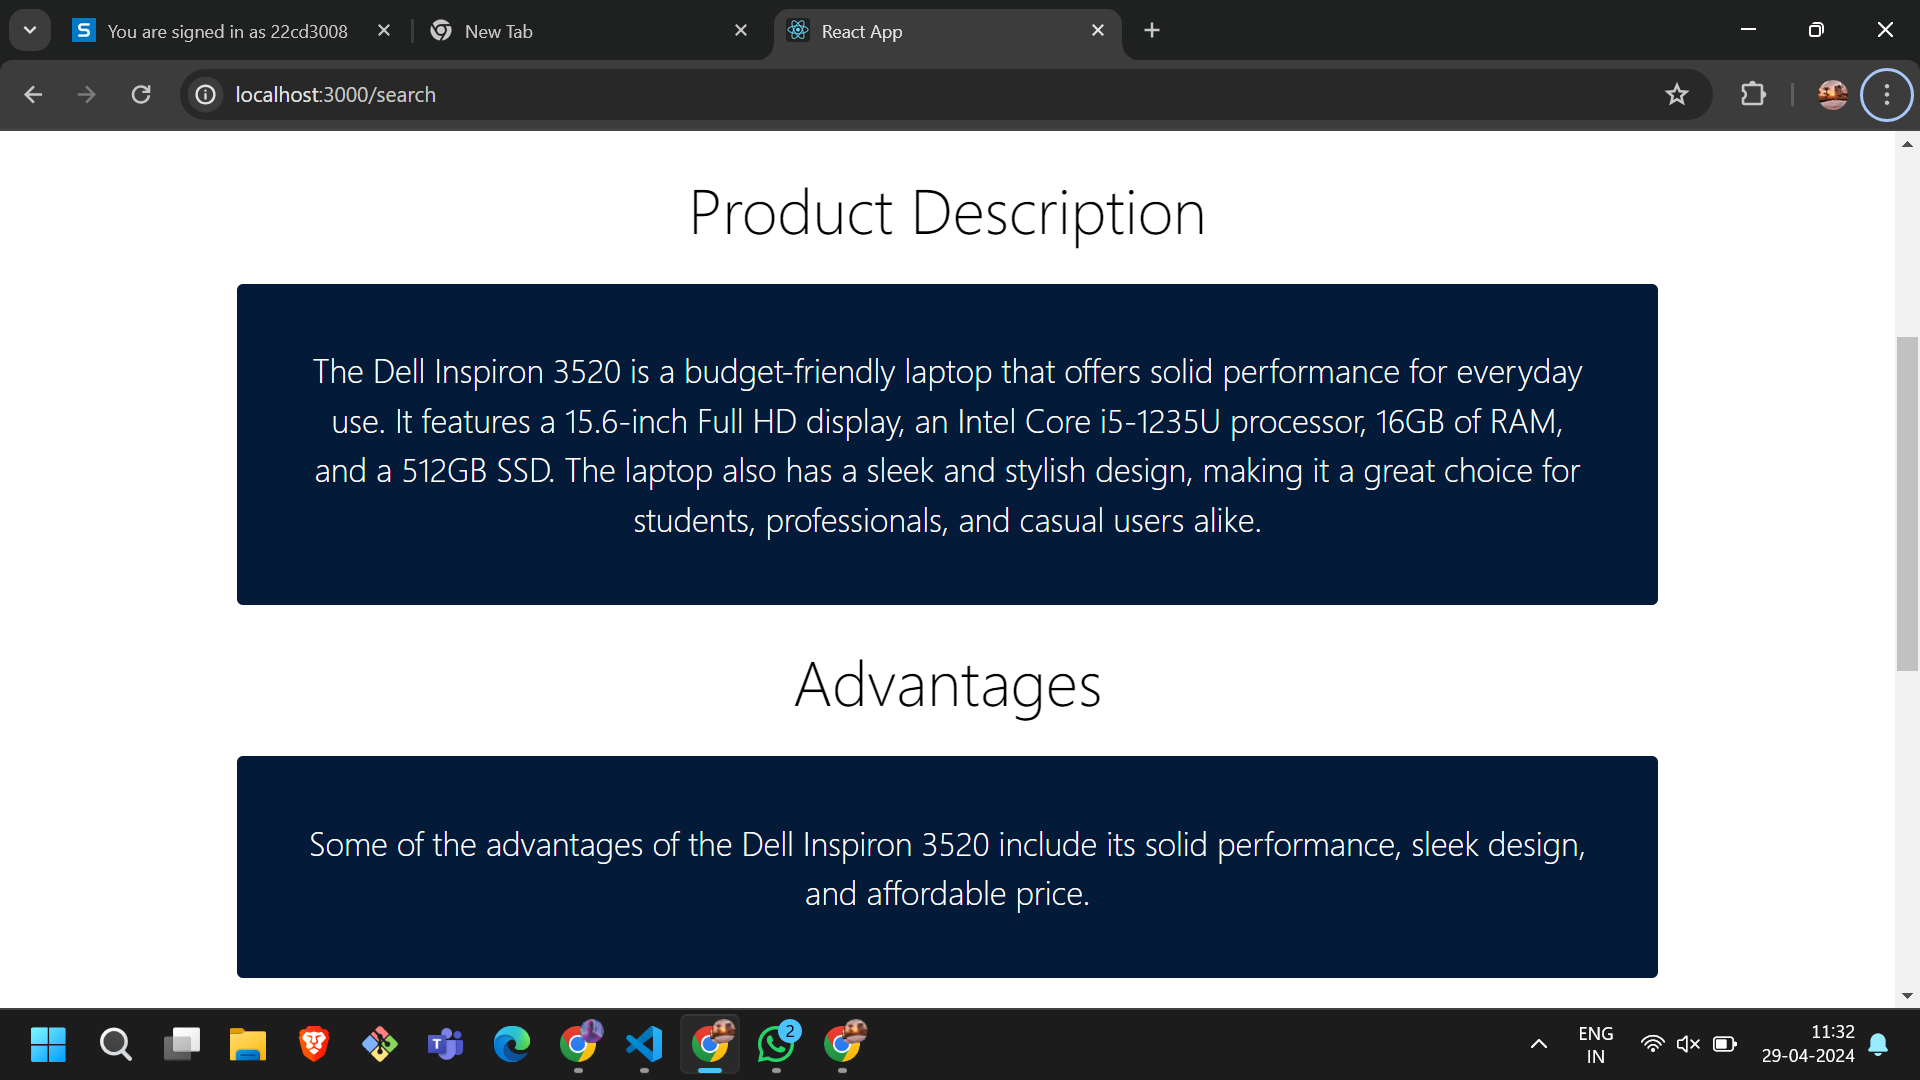This screenshot has width=1920, height=1080.
Task: Launch Brave browser from taskbar
Action: pyautogui.click(x=314, y=1044)
